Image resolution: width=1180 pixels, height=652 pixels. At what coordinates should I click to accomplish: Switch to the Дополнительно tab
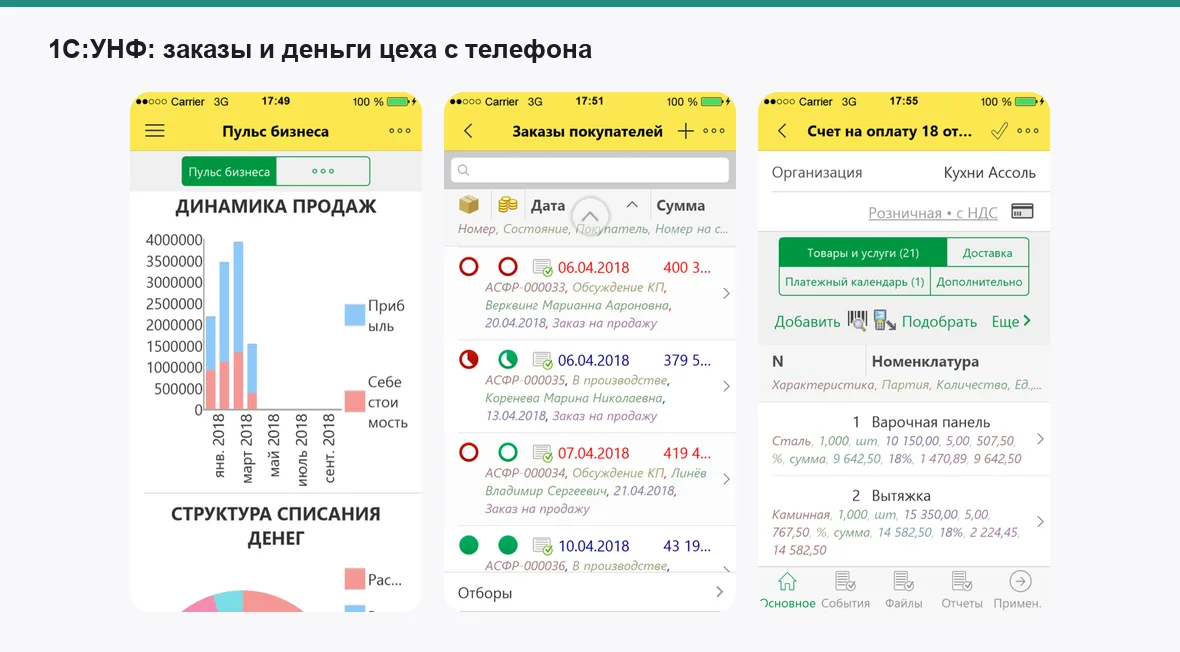click(979, 282)
